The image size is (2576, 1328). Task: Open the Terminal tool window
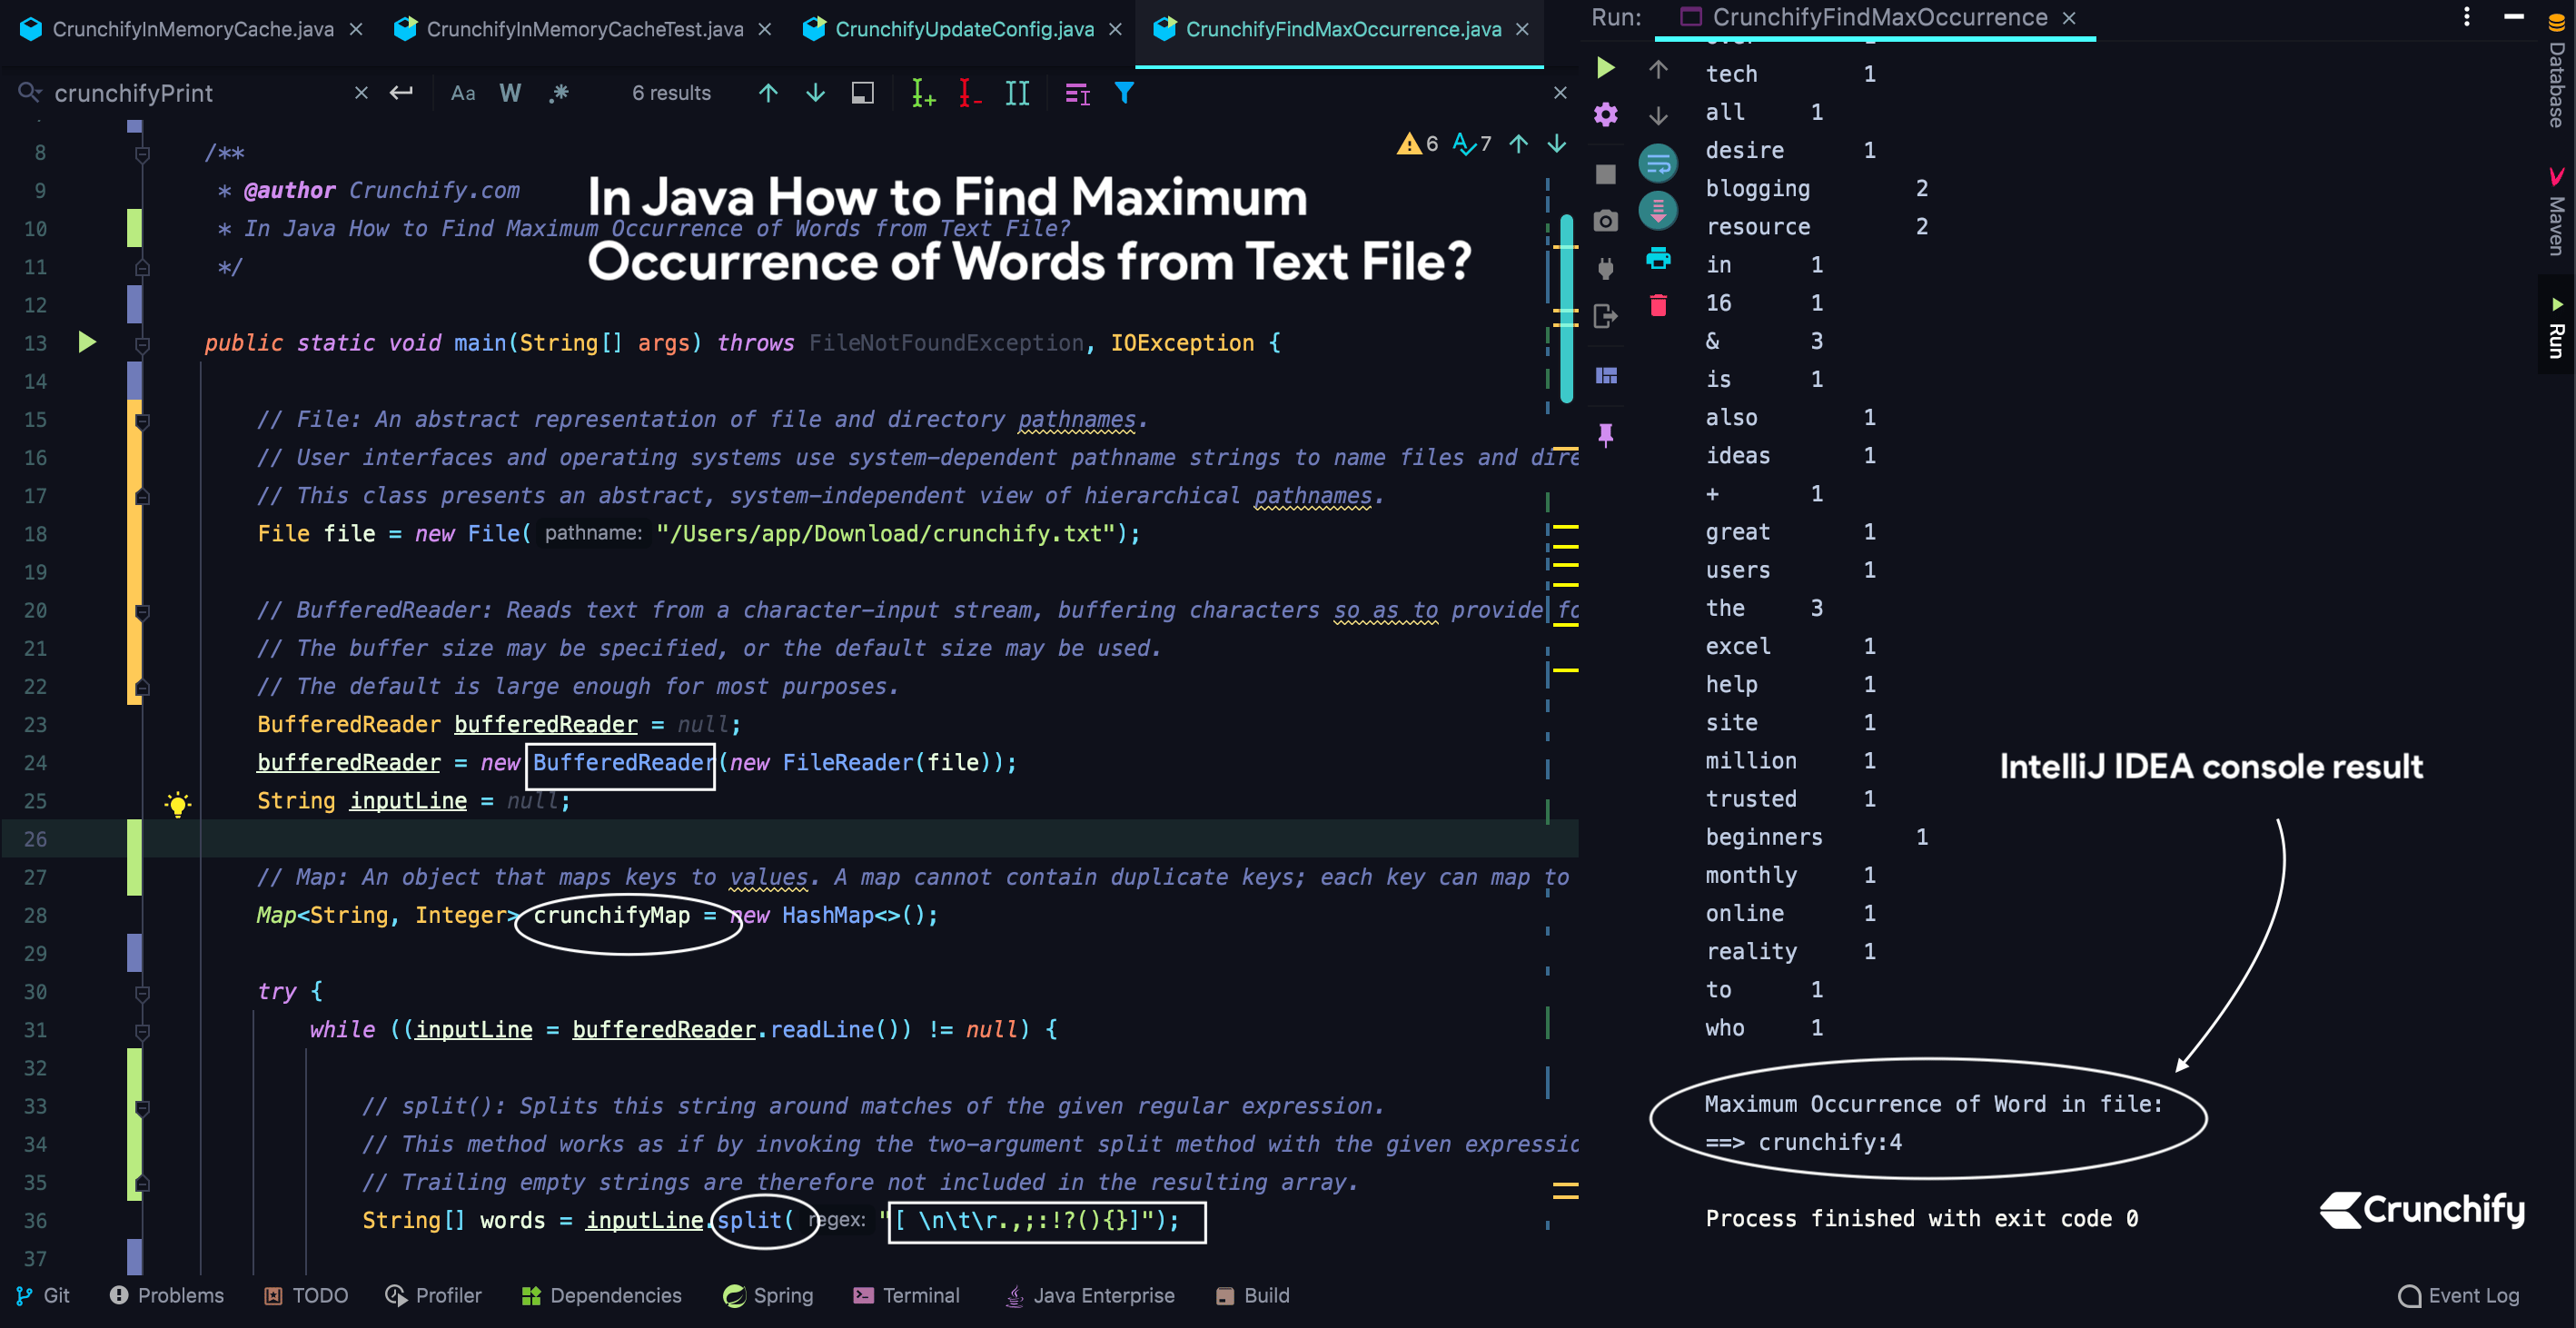click(905, 1295)
